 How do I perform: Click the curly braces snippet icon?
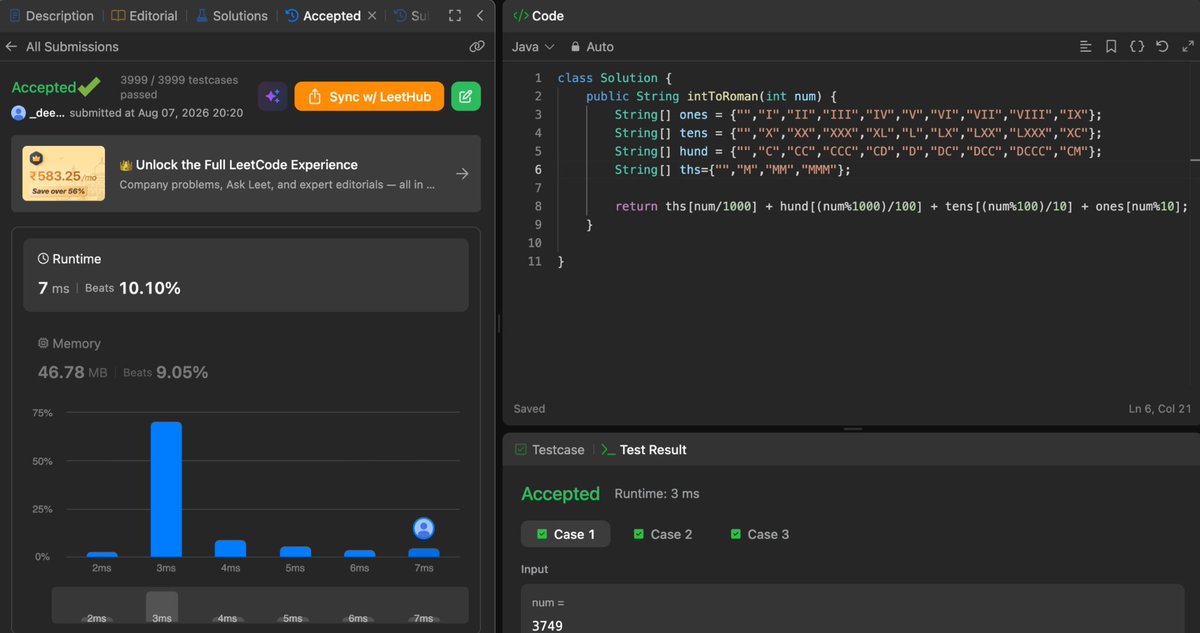[x=1137, y=46]
